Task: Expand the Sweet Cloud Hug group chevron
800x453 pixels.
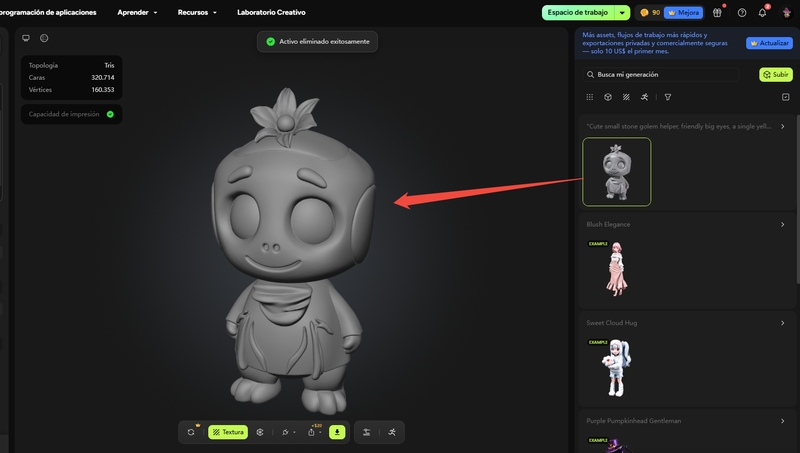Action: [x=783, y=323]
